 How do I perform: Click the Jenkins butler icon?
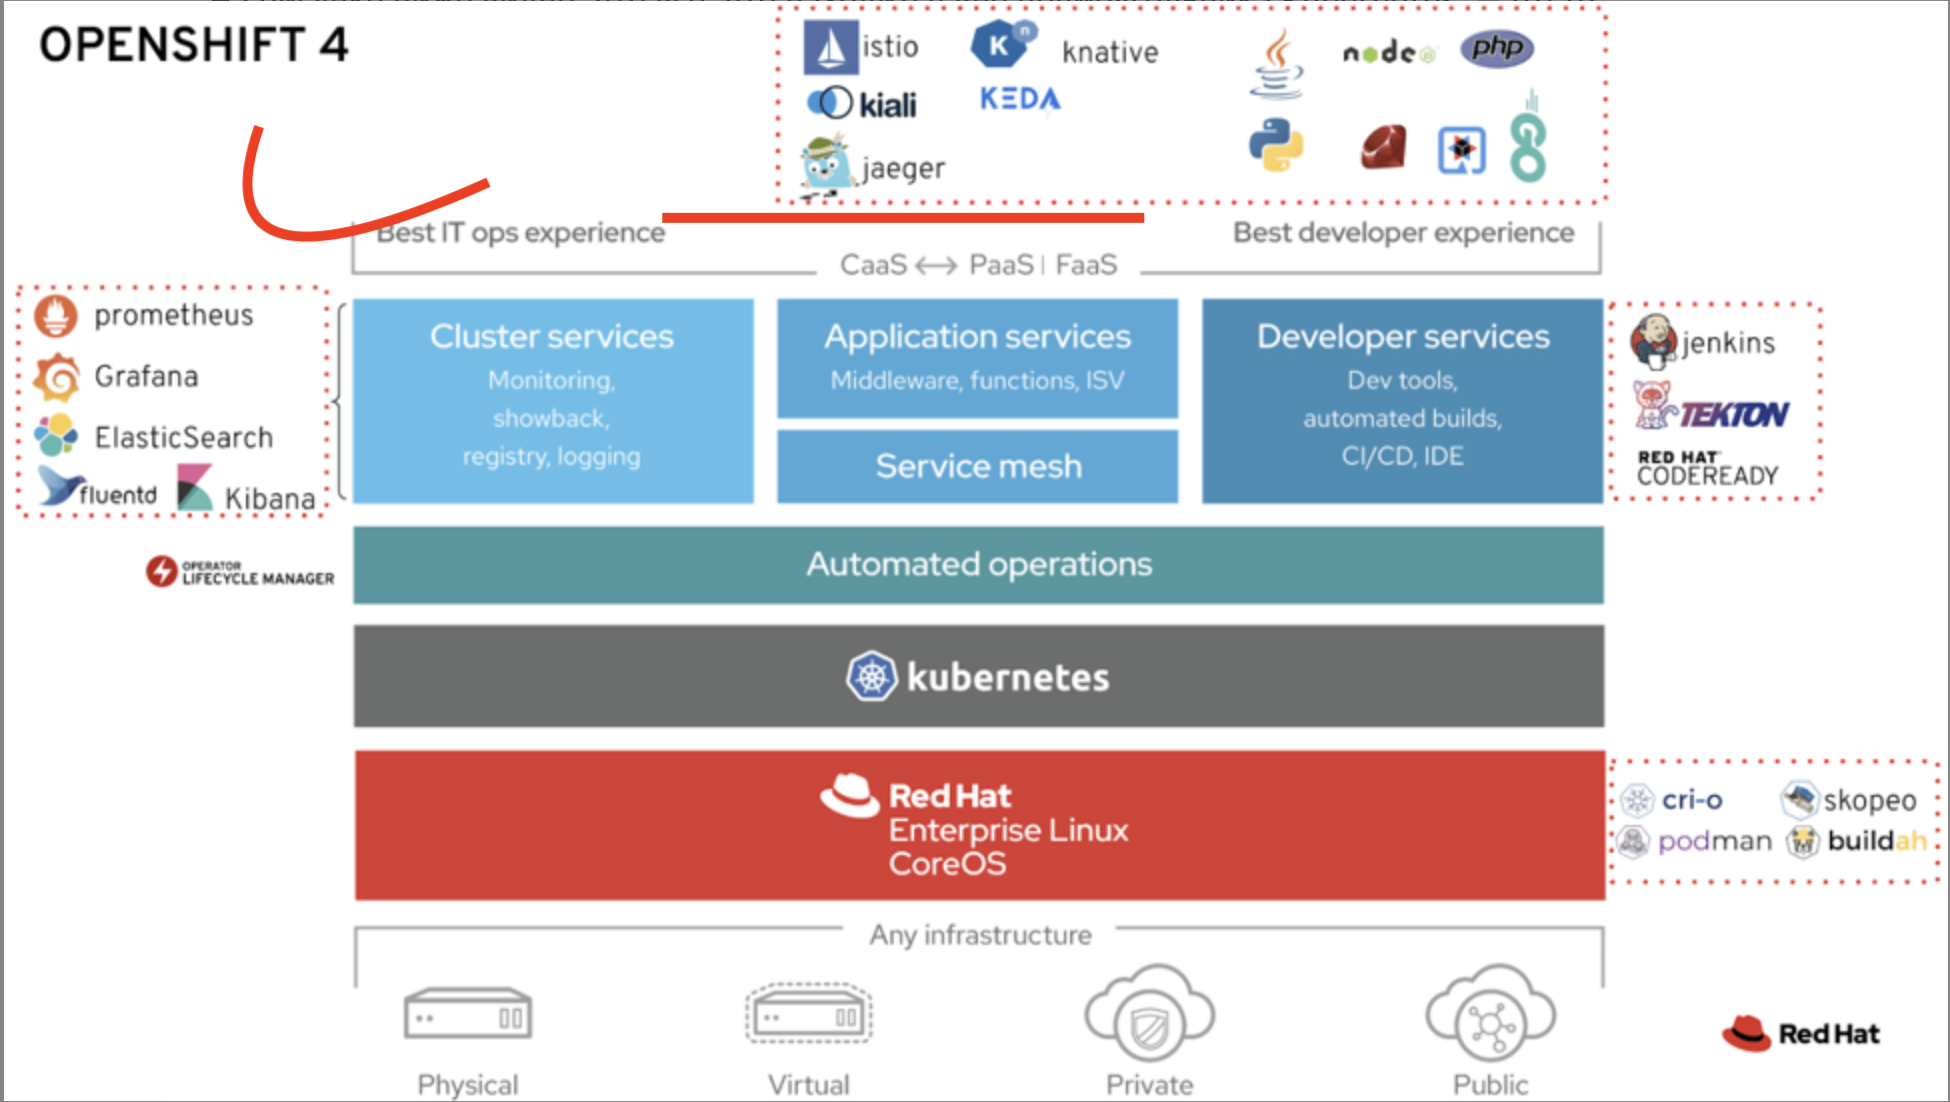pyautogui.click(x=1653, y=341)
